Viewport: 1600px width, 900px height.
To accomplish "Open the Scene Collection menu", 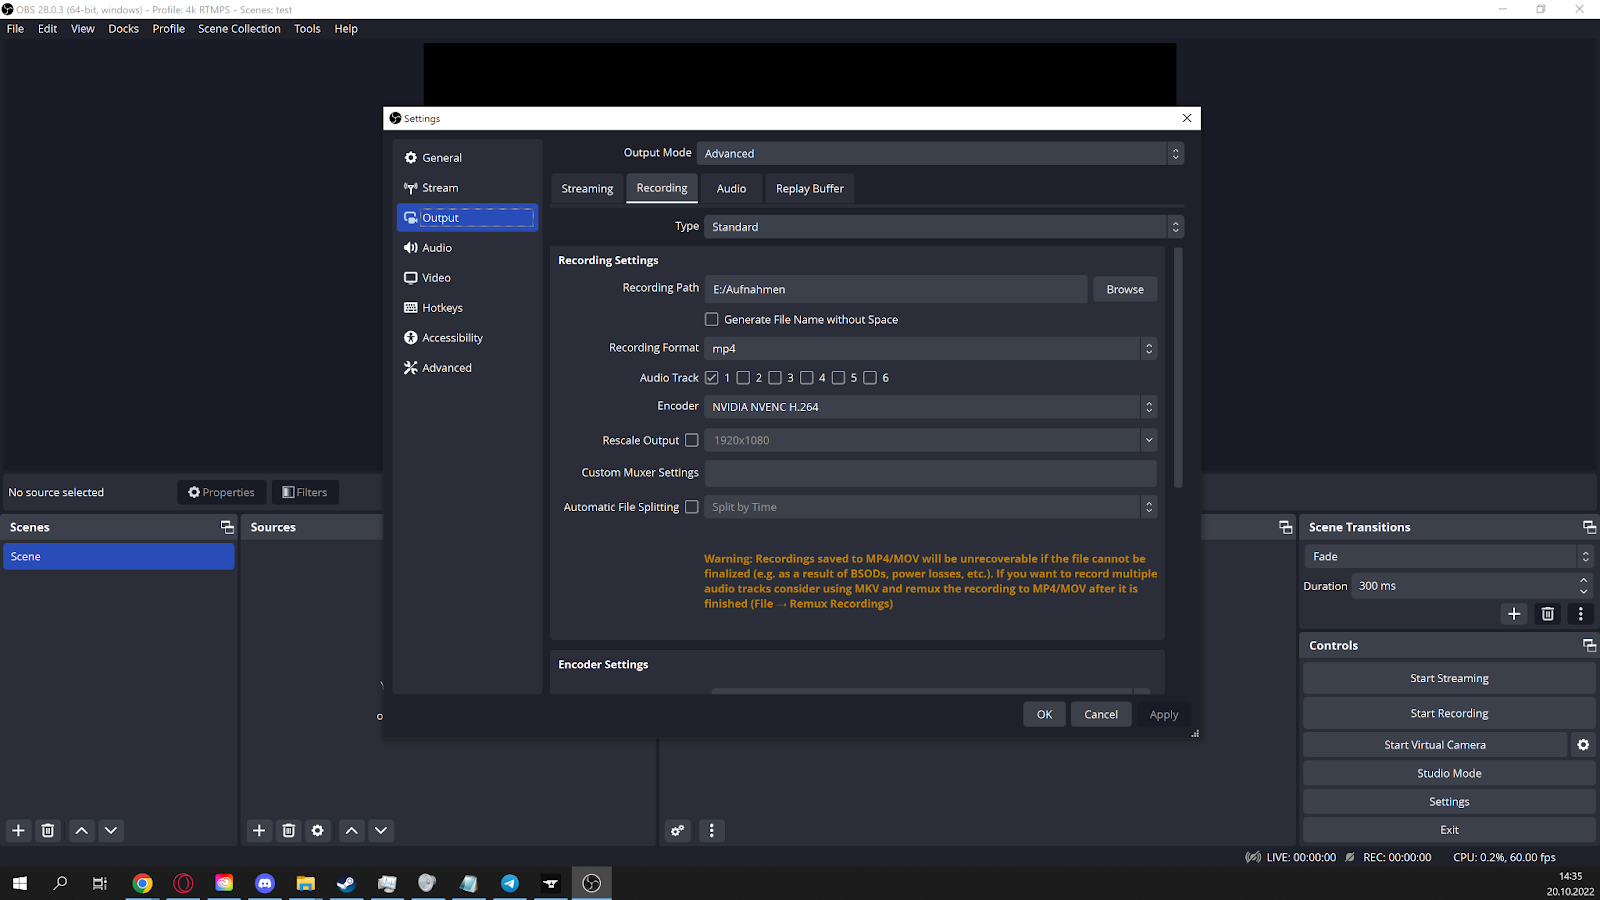I will pyautogui.click(x=239, y=29).
